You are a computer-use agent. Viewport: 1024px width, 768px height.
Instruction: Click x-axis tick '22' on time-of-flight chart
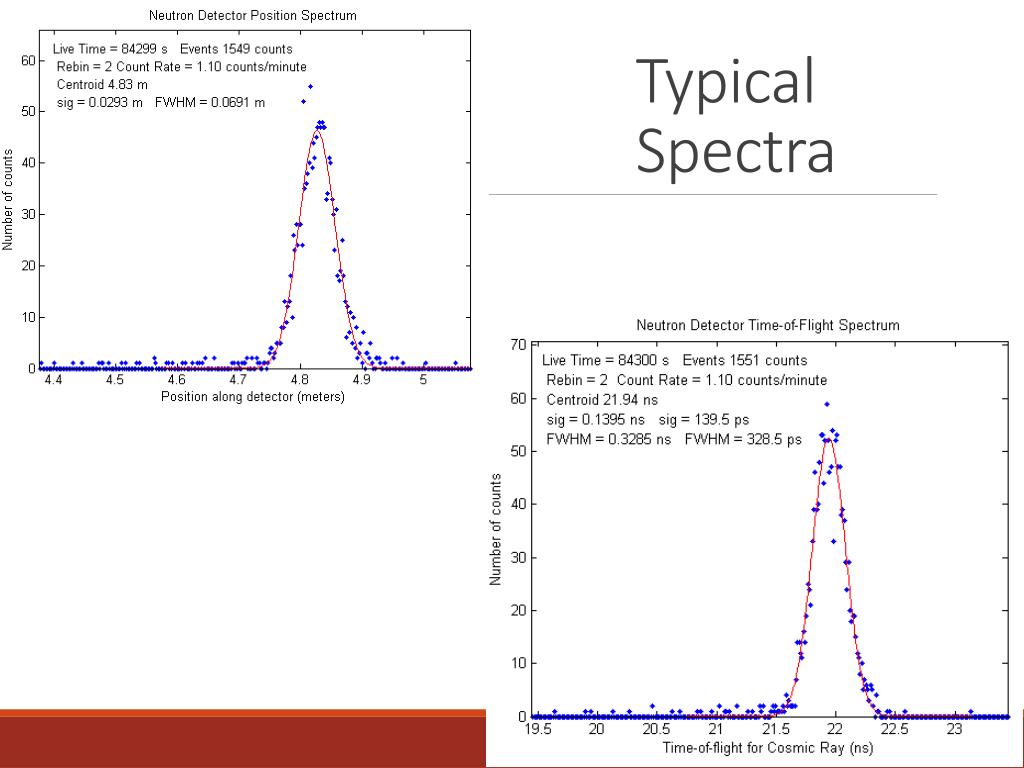(x=835, y=729)
